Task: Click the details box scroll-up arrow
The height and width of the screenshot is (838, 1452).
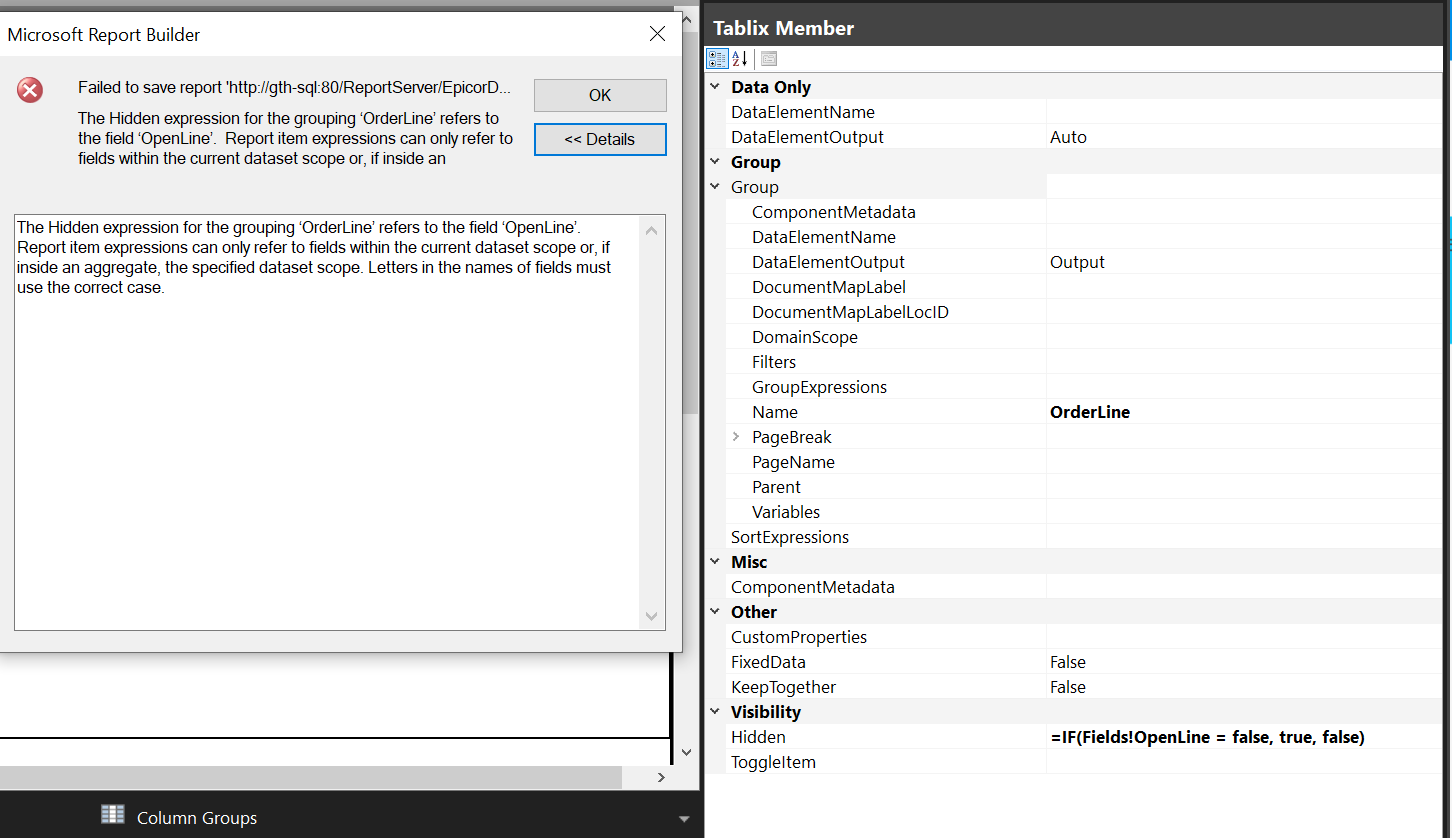Action: point(652,230)
